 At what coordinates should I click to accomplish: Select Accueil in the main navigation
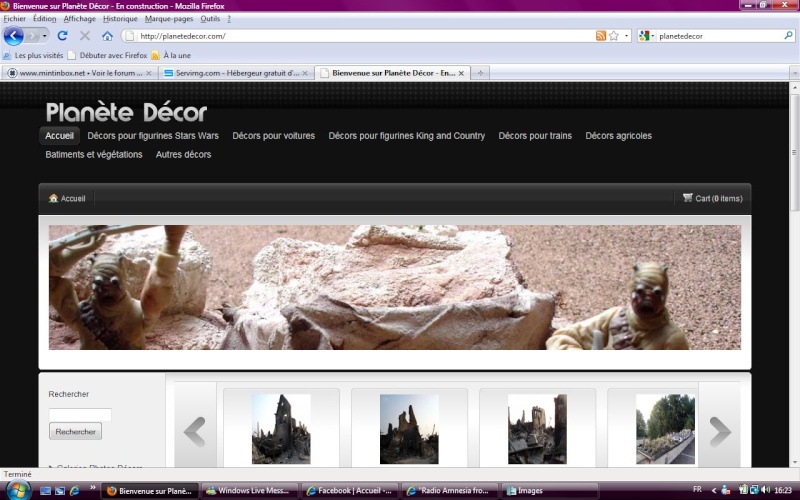(x=60, y=136)
